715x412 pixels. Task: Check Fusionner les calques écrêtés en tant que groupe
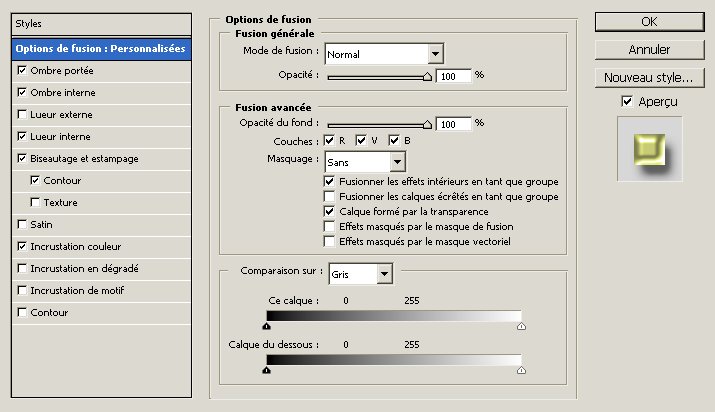pos(329,196)
